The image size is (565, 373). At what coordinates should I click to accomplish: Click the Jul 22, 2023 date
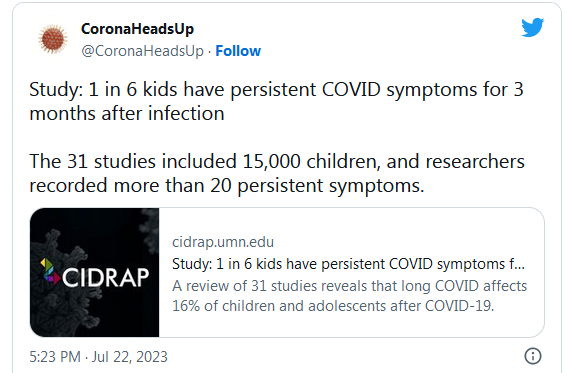point(130,357)
